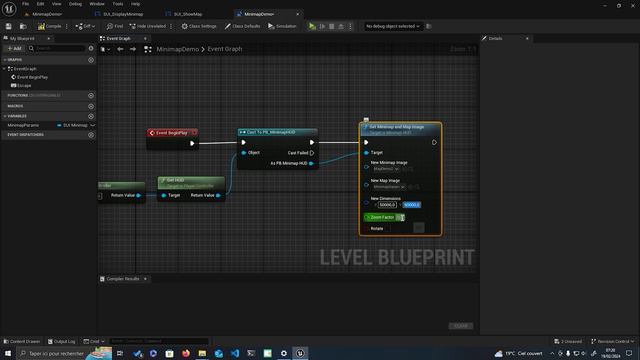
Task: Close the active MinimapDemo blueprint tab
Action: coord(298,14)
